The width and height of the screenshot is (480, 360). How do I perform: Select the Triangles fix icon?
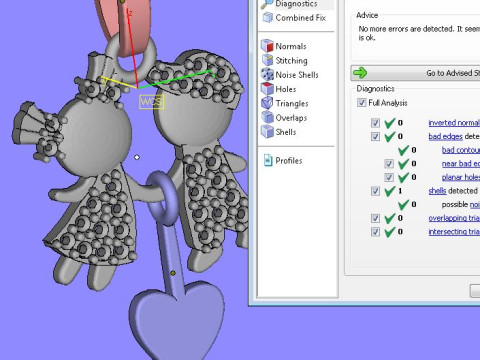coord(267,103)
